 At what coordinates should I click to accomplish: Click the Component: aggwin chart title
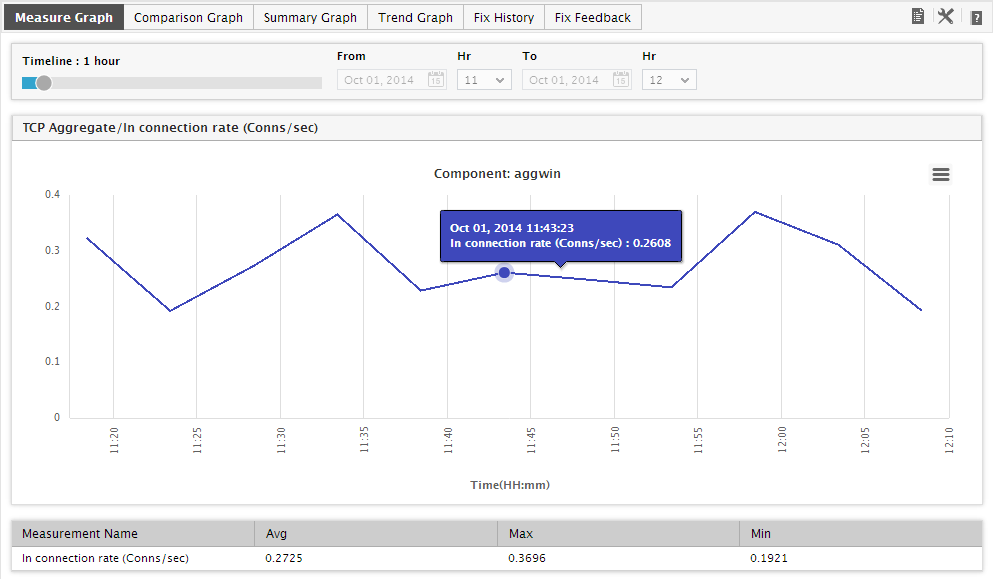[497, 174]
